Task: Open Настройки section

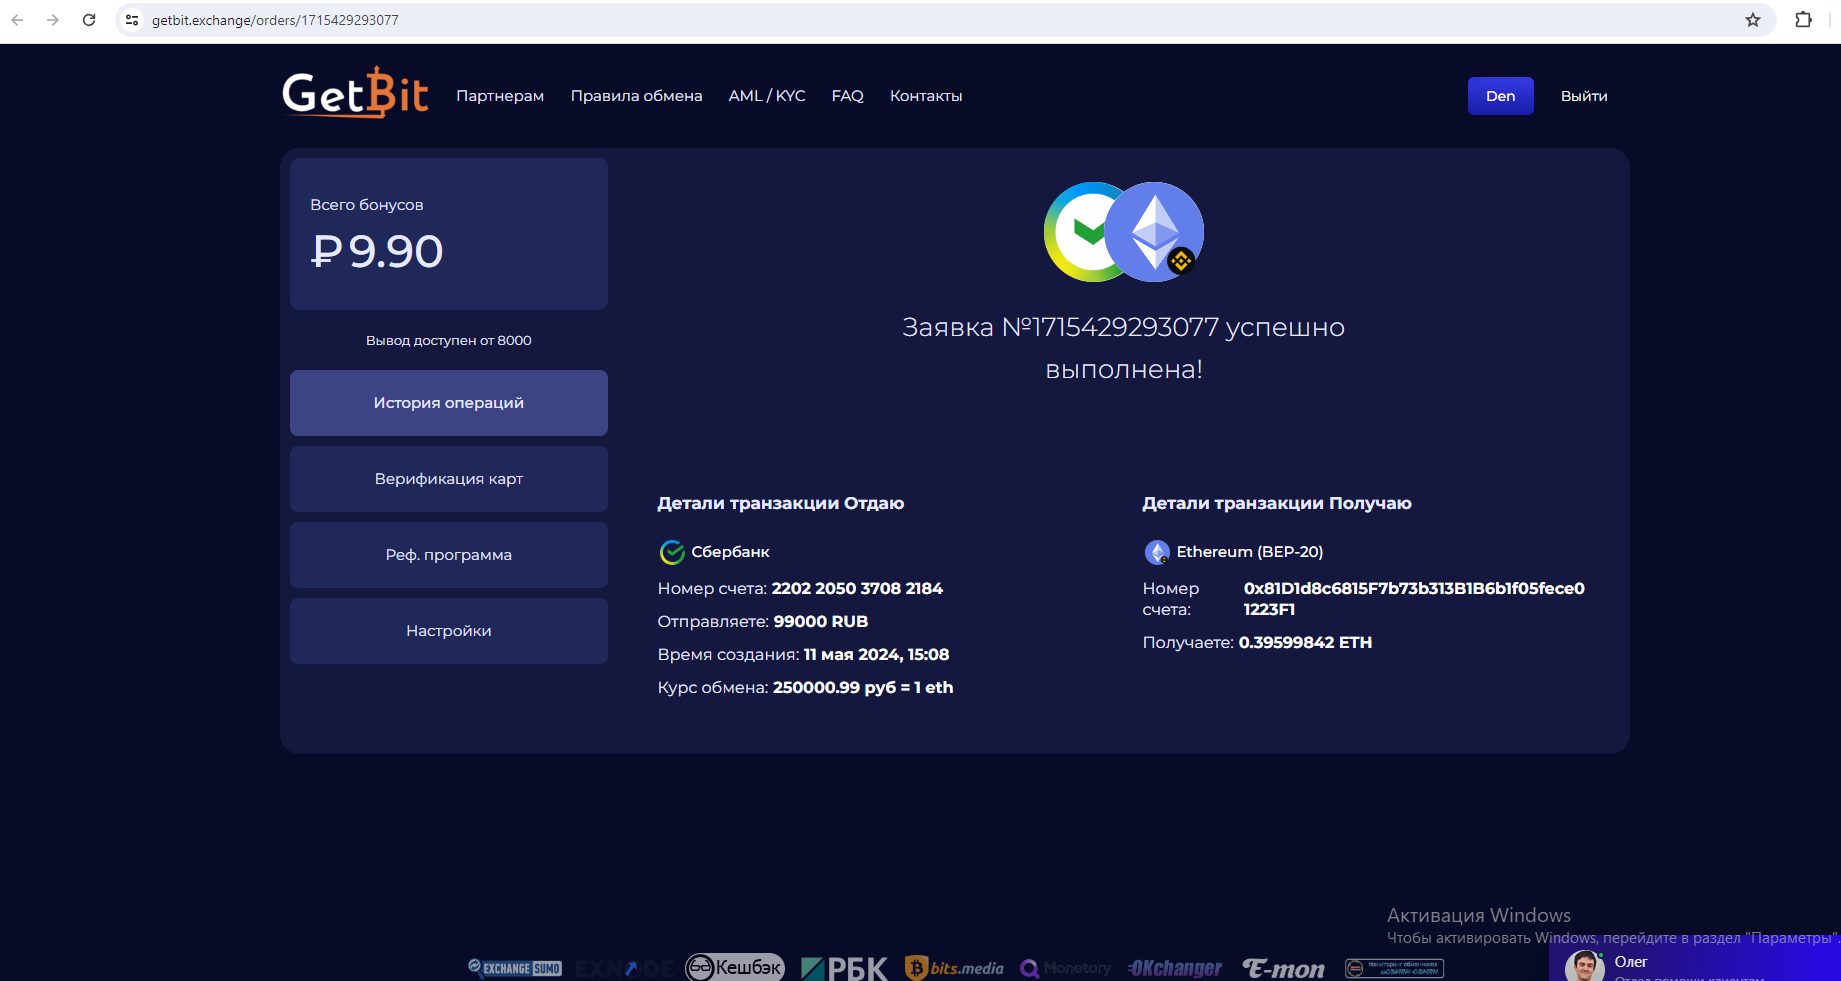Action: [x=449, y=631]
